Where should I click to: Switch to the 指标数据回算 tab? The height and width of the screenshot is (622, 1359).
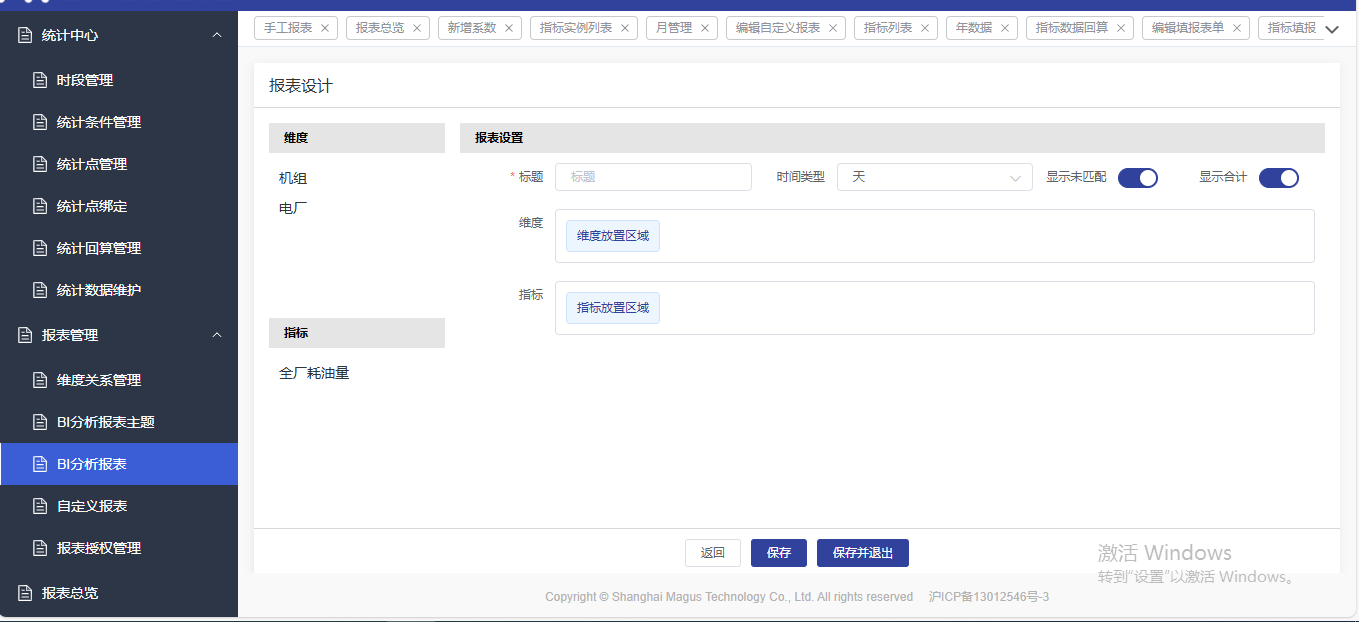(1071, 28)
